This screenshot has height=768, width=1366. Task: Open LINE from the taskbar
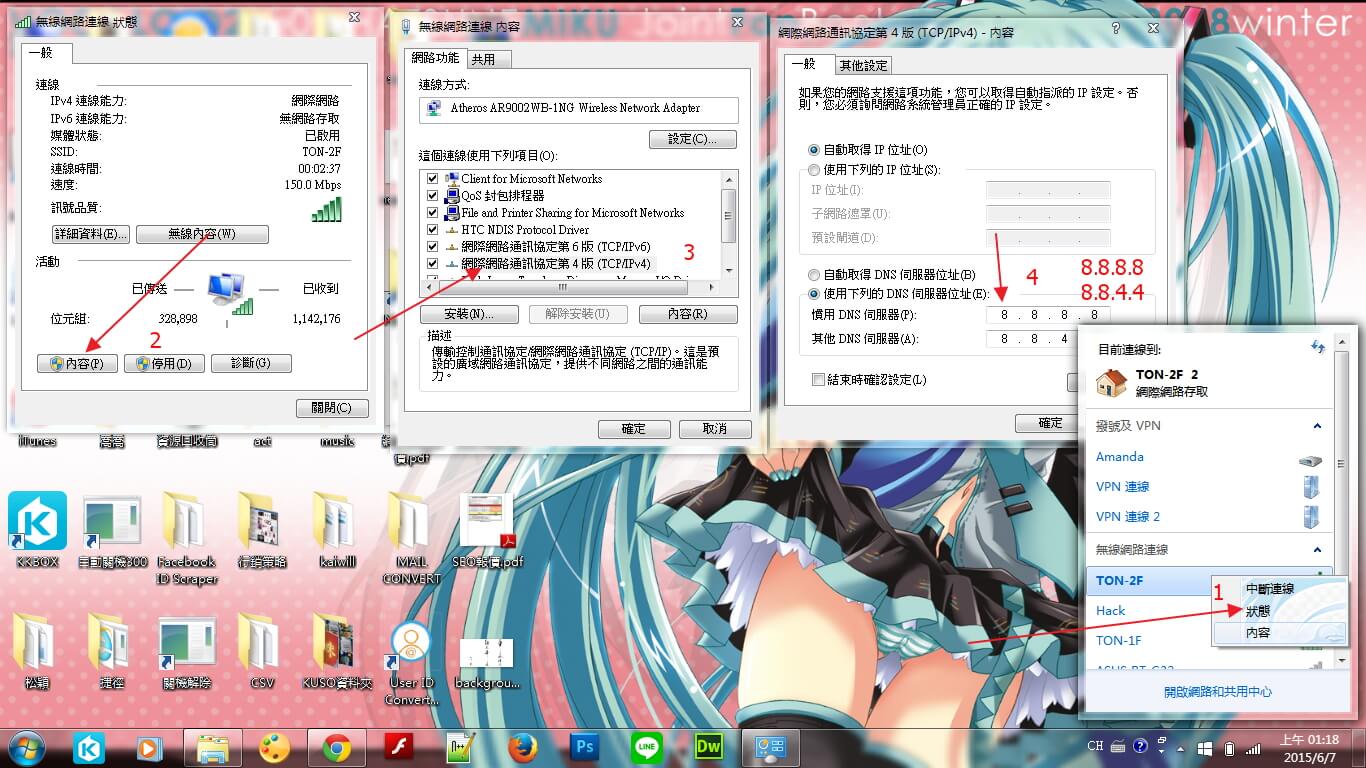click(647, 747)
